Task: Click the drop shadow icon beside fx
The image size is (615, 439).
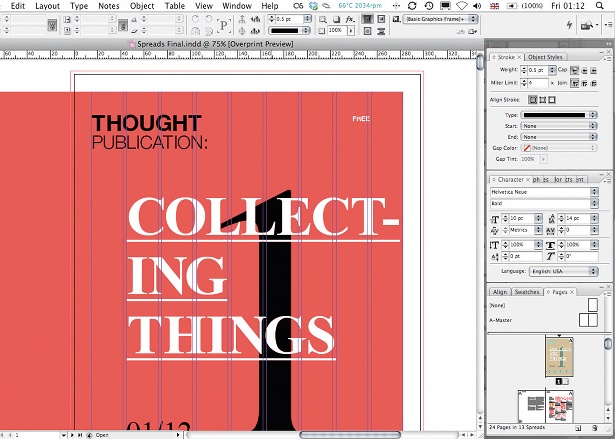Action: pos(337,20)
